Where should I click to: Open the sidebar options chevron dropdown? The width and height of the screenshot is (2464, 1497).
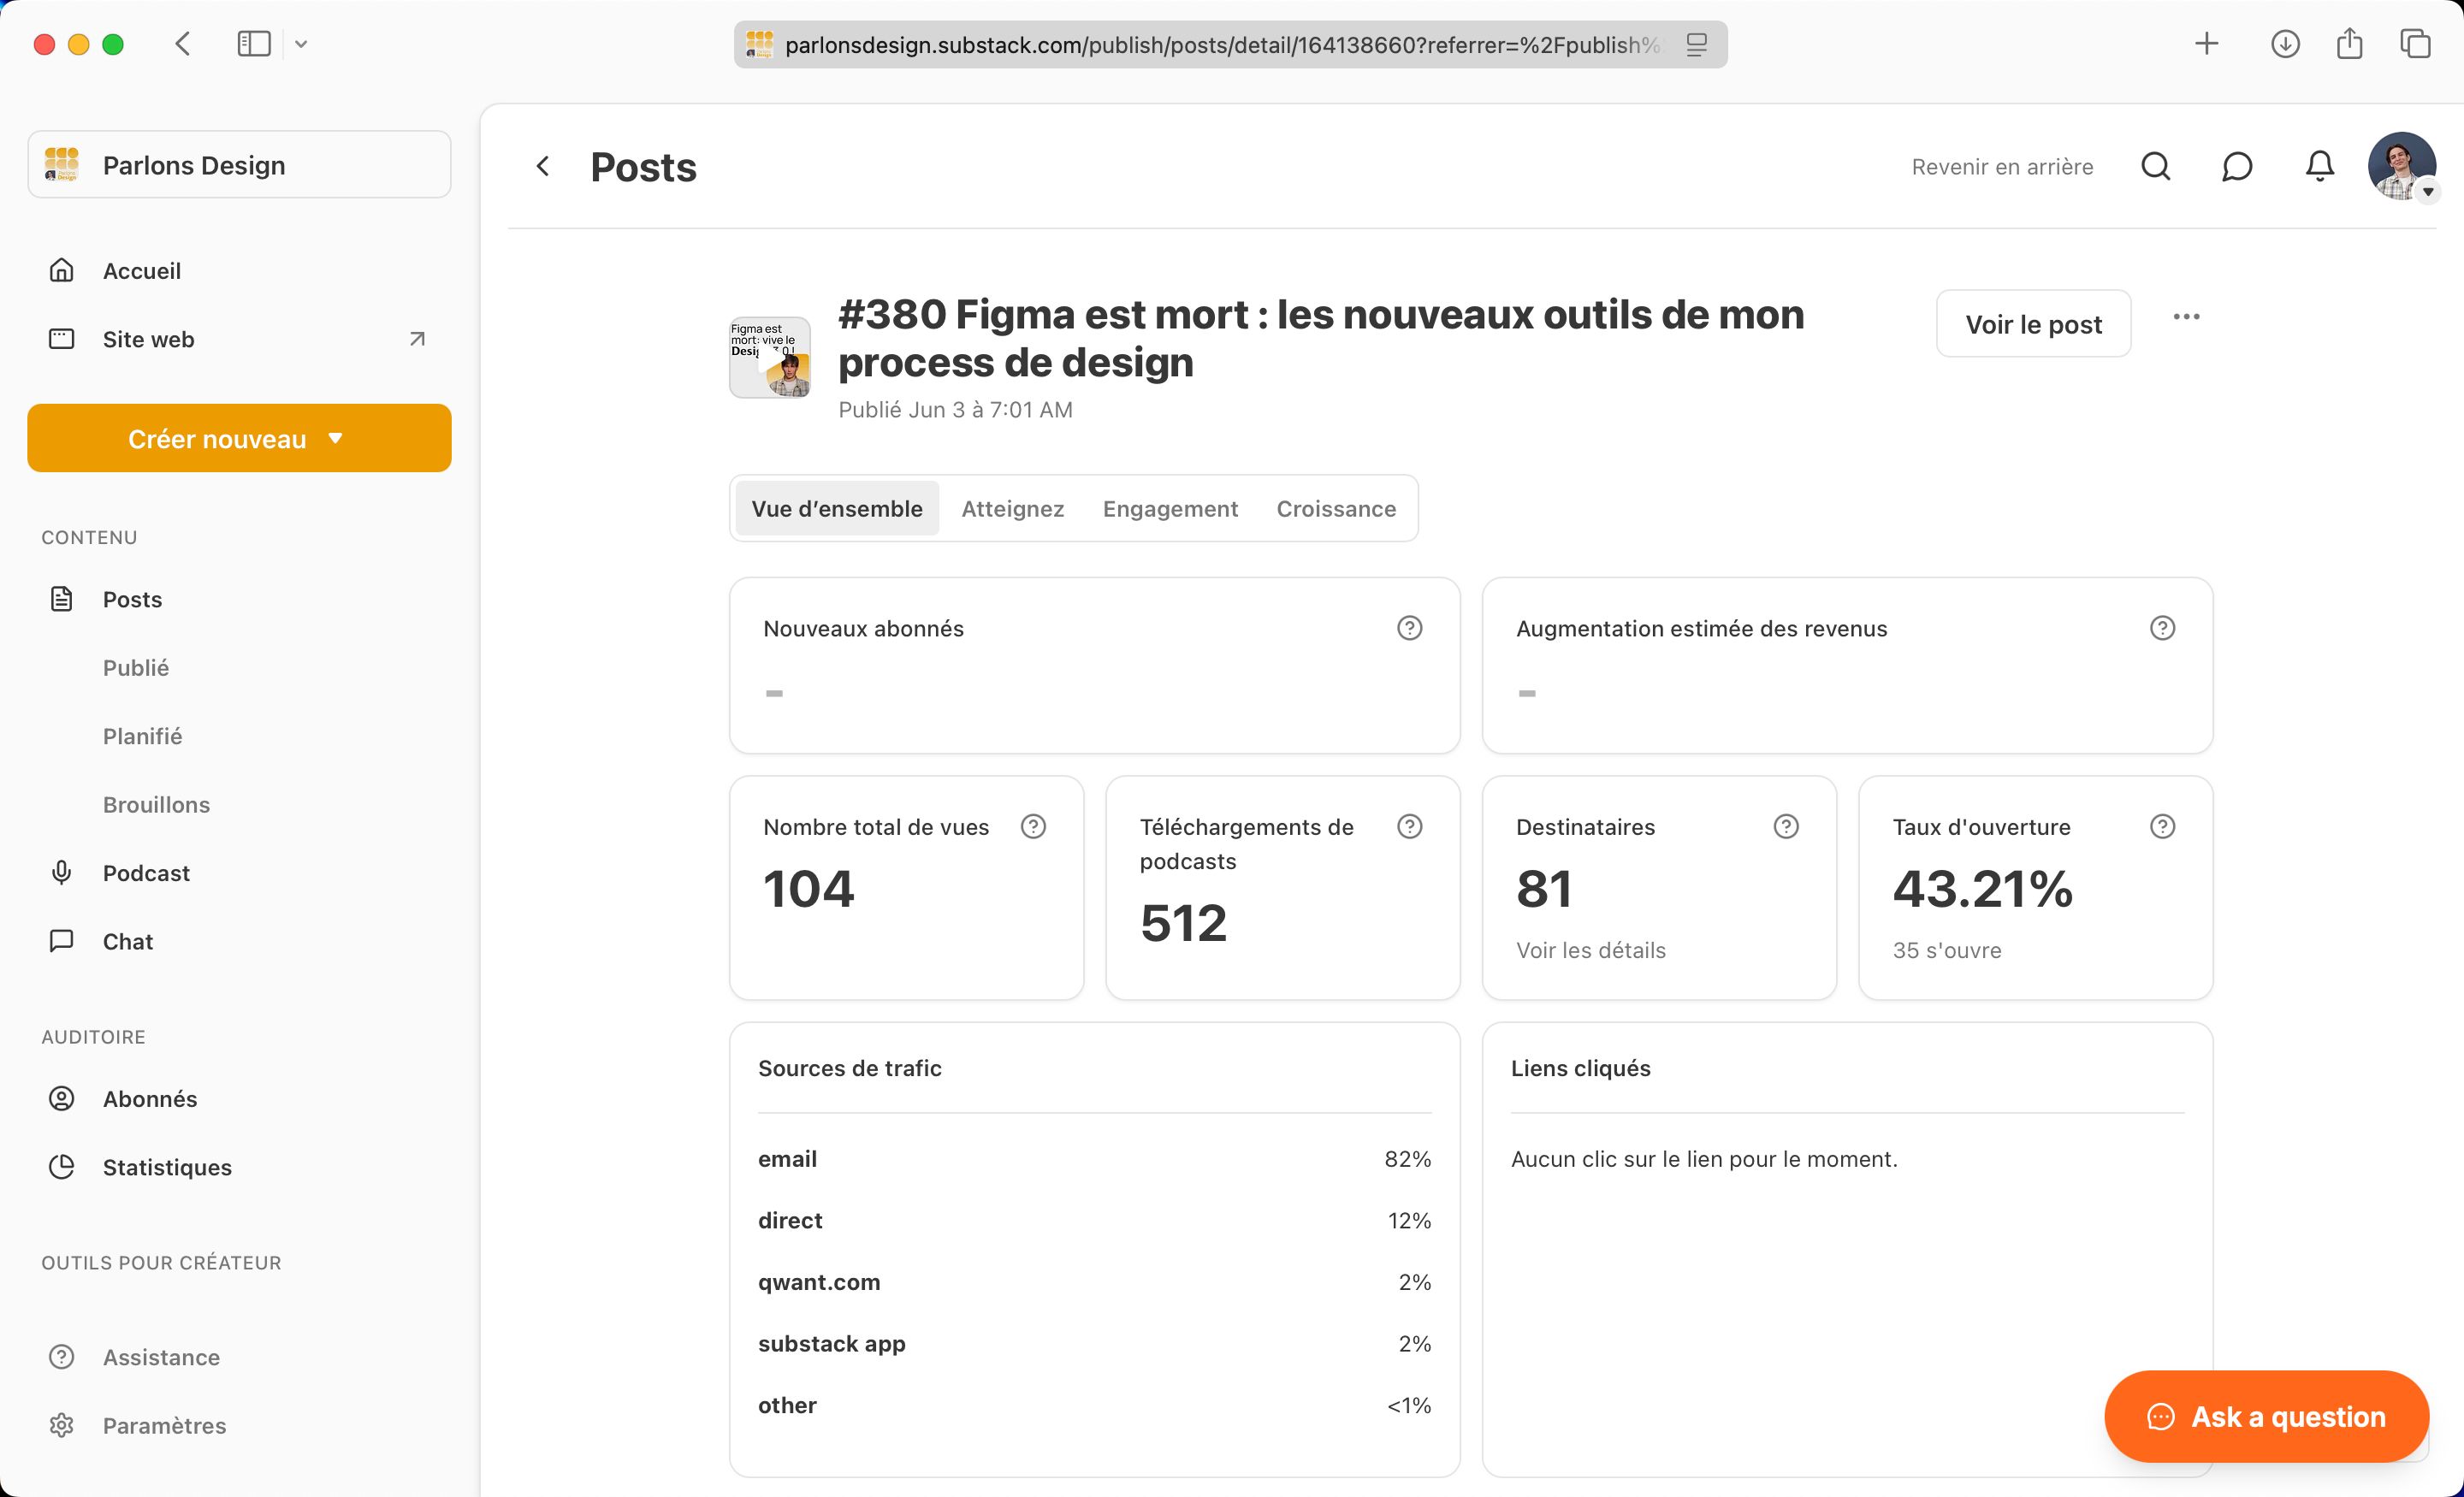point(301,44)
